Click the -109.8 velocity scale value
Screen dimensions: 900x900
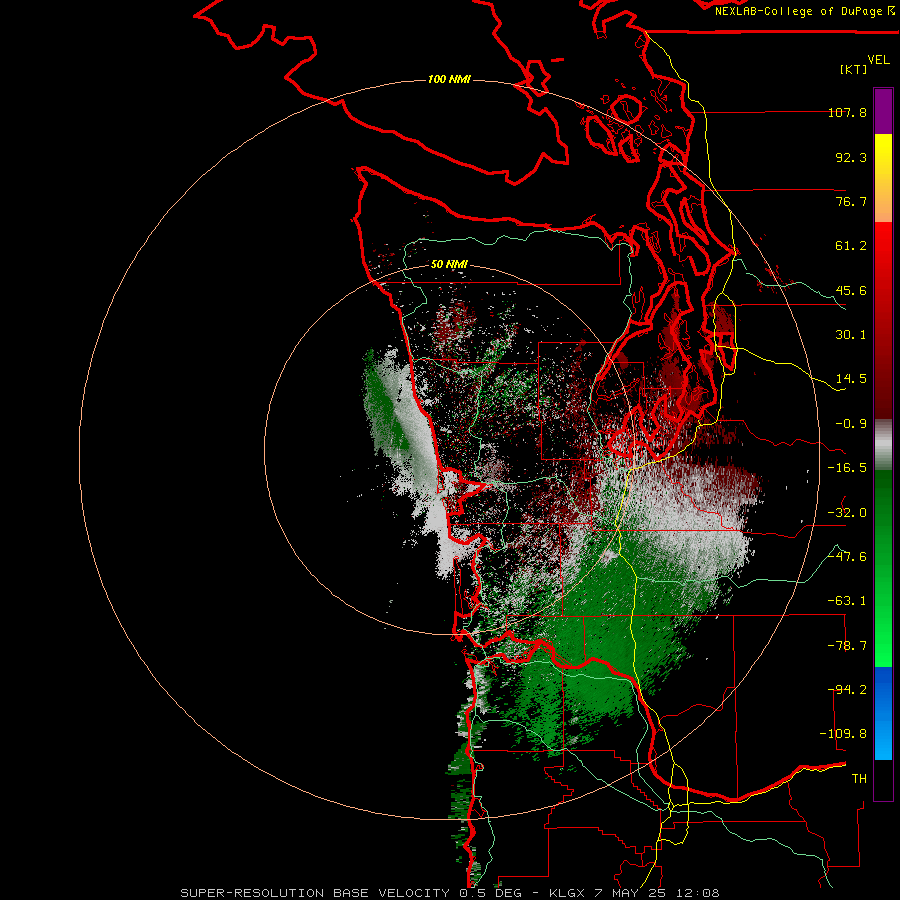click(843, 734)
